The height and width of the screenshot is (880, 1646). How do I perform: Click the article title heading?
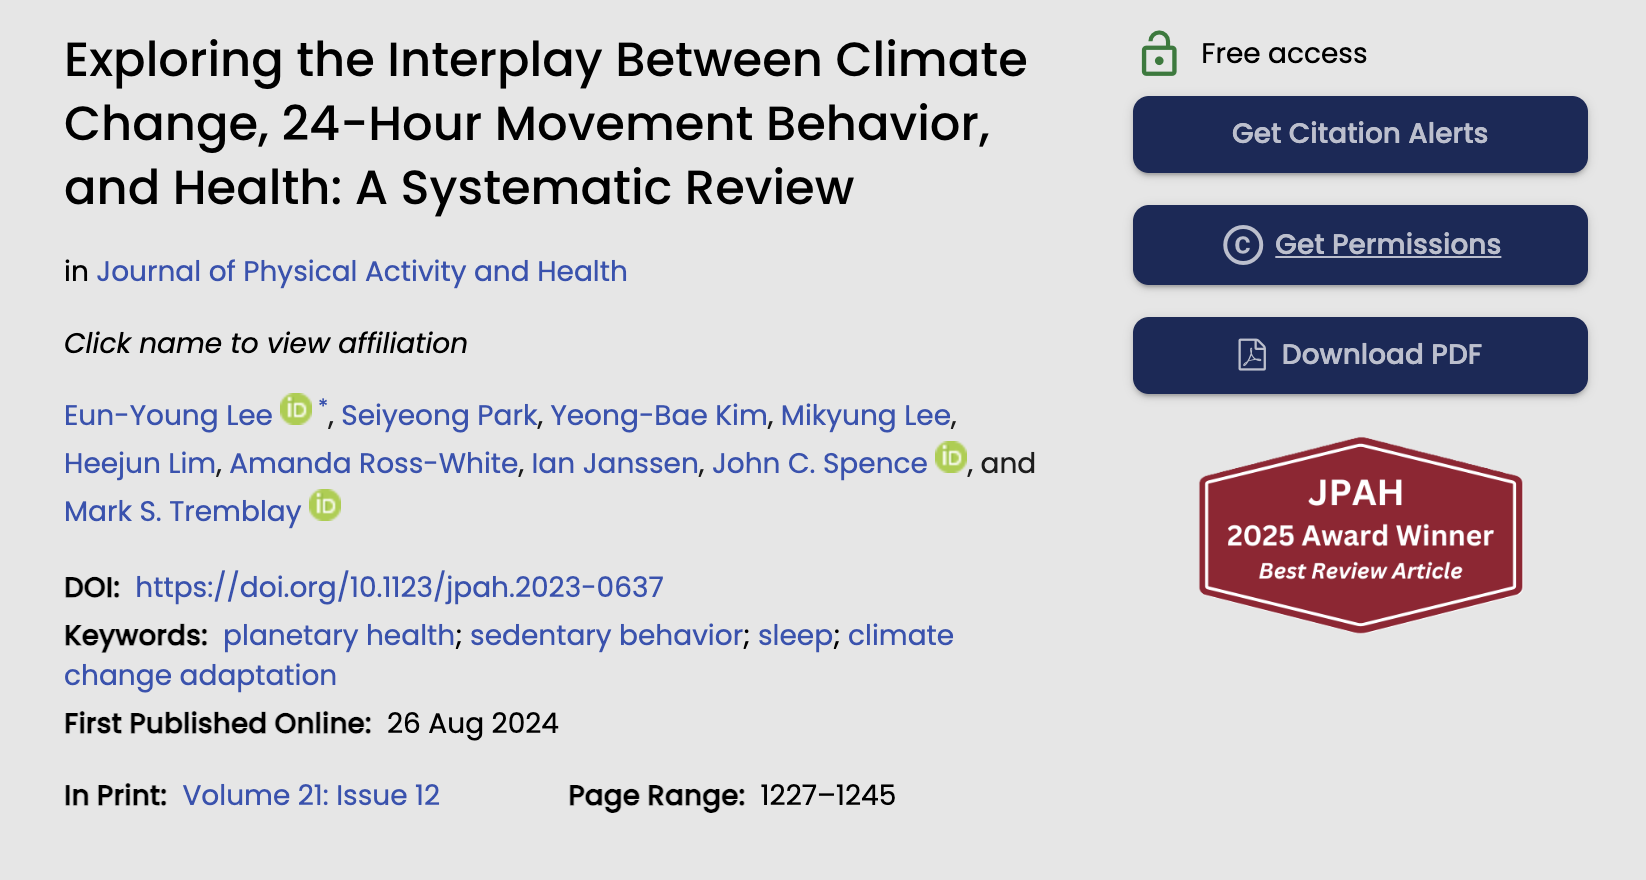tap(546, 124)
